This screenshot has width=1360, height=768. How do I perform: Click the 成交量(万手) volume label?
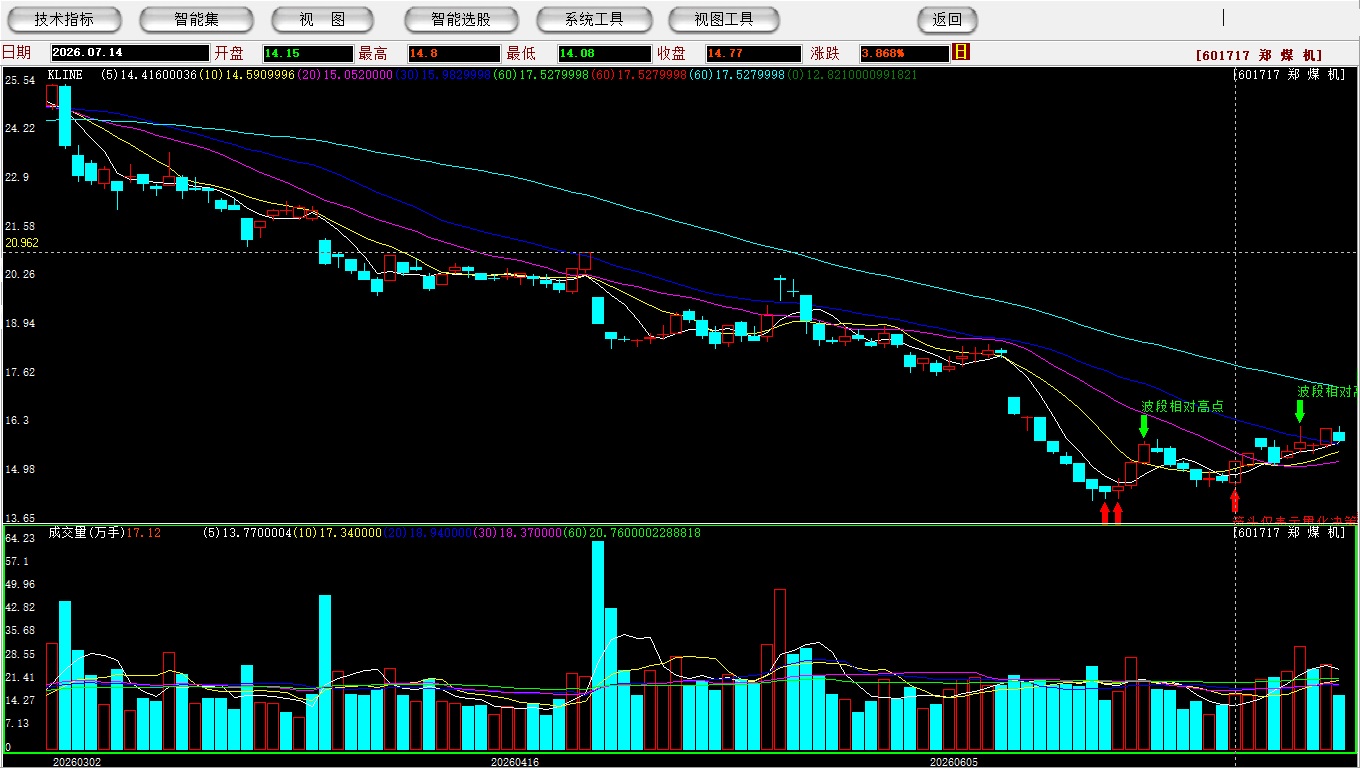click(86, 533)
